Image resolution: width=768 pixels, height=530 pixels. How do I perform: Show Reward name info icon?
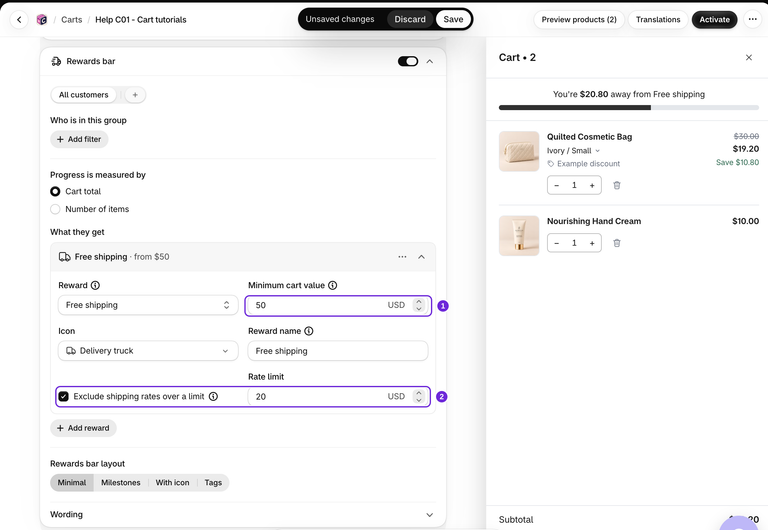tap(309, 331)
